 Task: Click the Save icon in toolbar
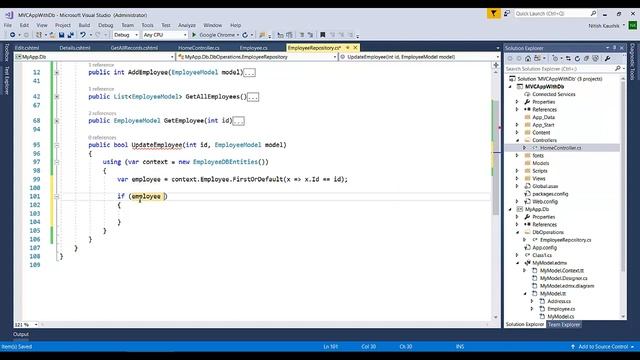coord(61,35)
